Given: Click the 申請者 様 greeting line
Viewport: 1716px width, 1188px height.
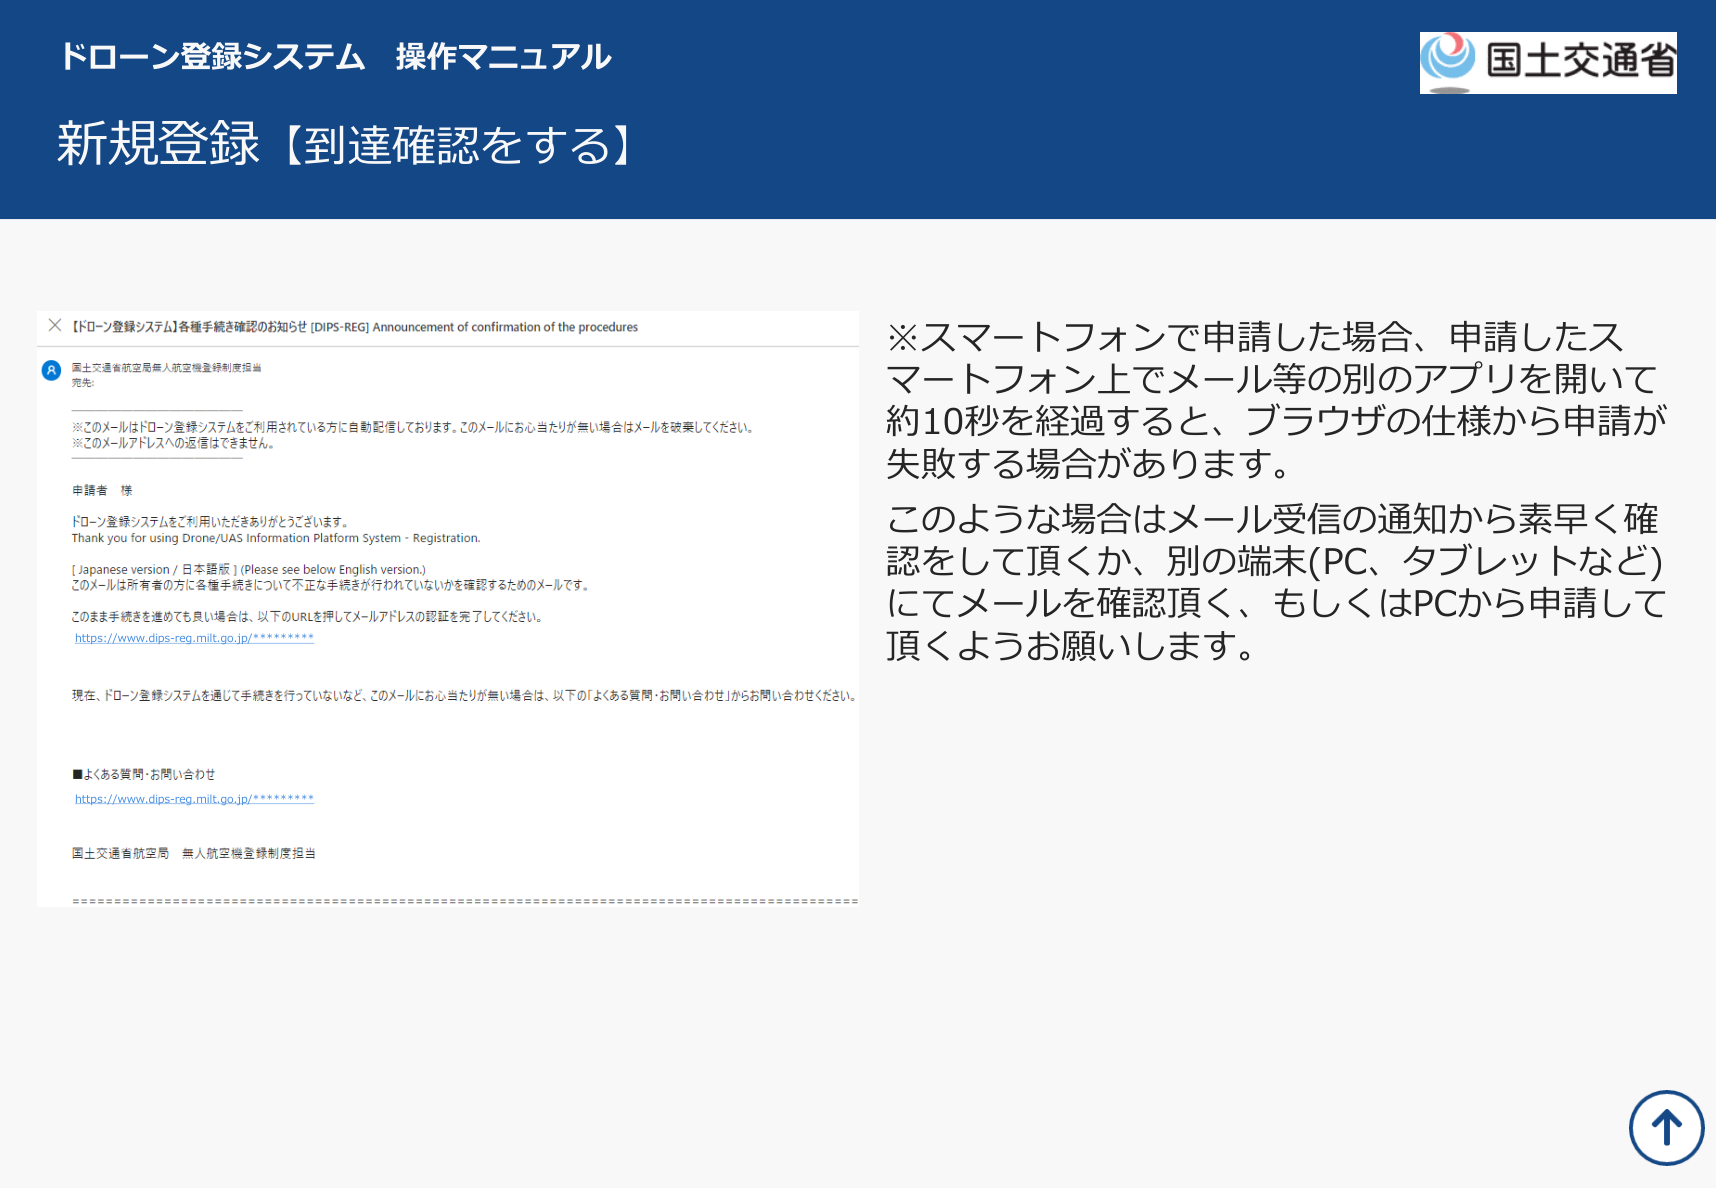Looking at the screenshot, I should pos(102,491).
